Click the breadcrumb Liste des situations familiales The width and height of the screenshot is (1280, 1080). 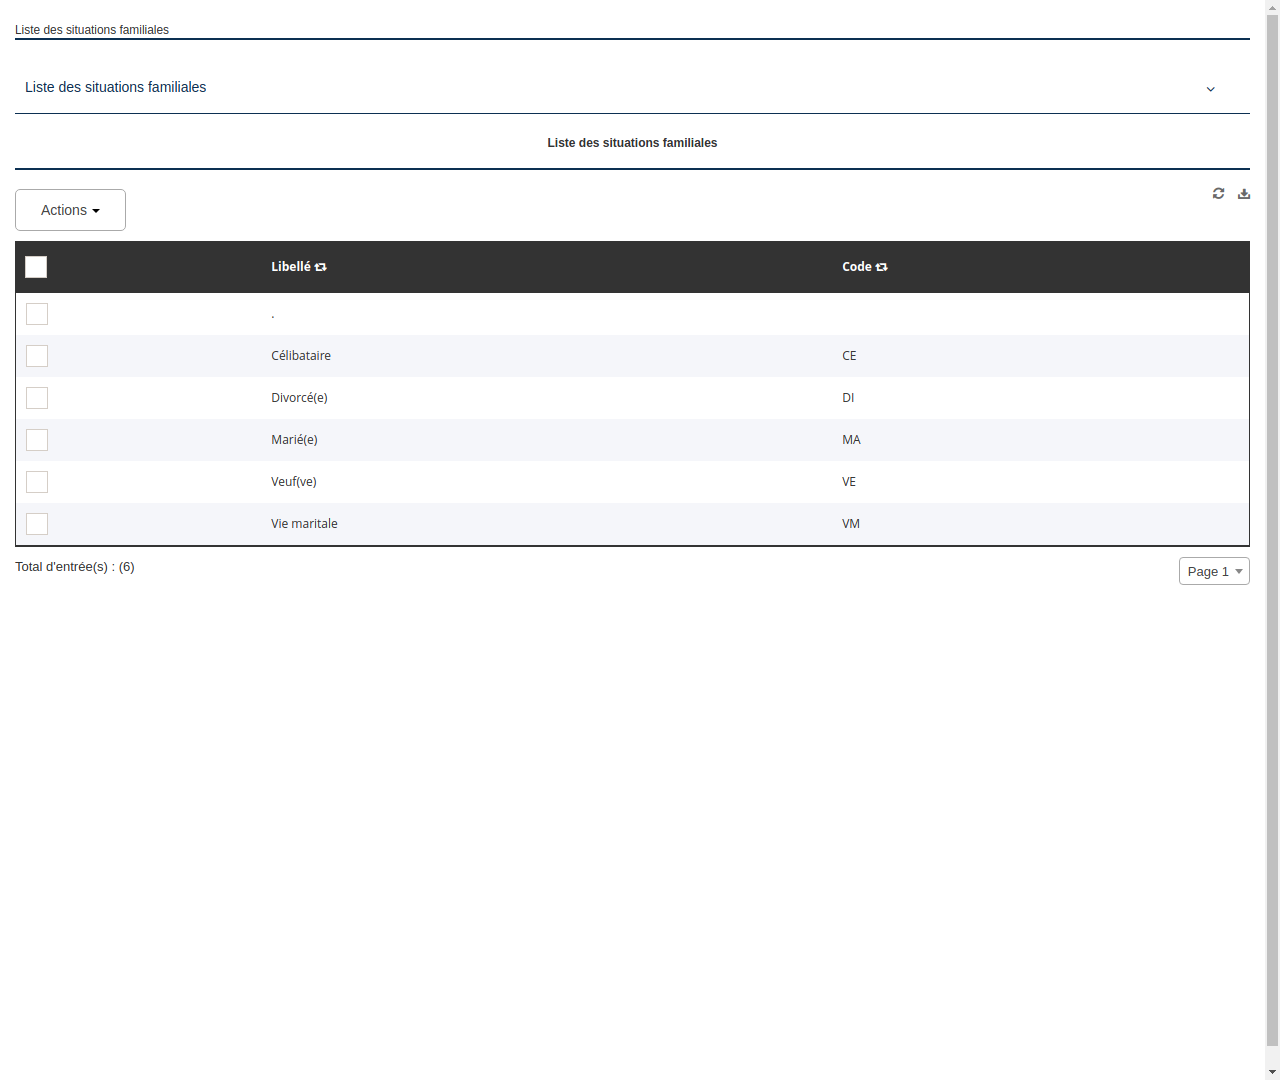(x=92, y=29)
